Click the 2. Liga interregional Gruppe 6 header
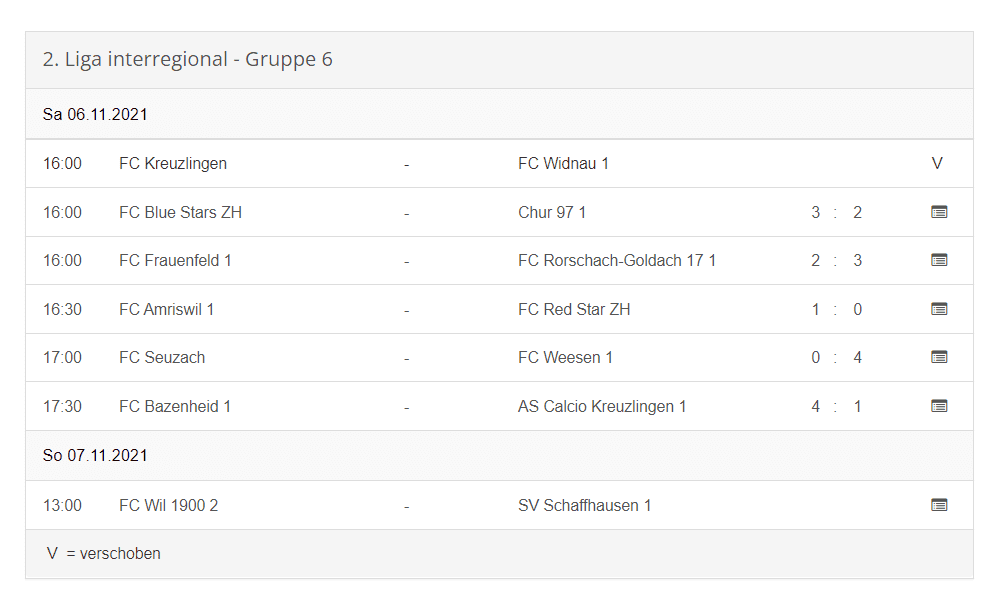The image size is (999, 603). point(187,59)
